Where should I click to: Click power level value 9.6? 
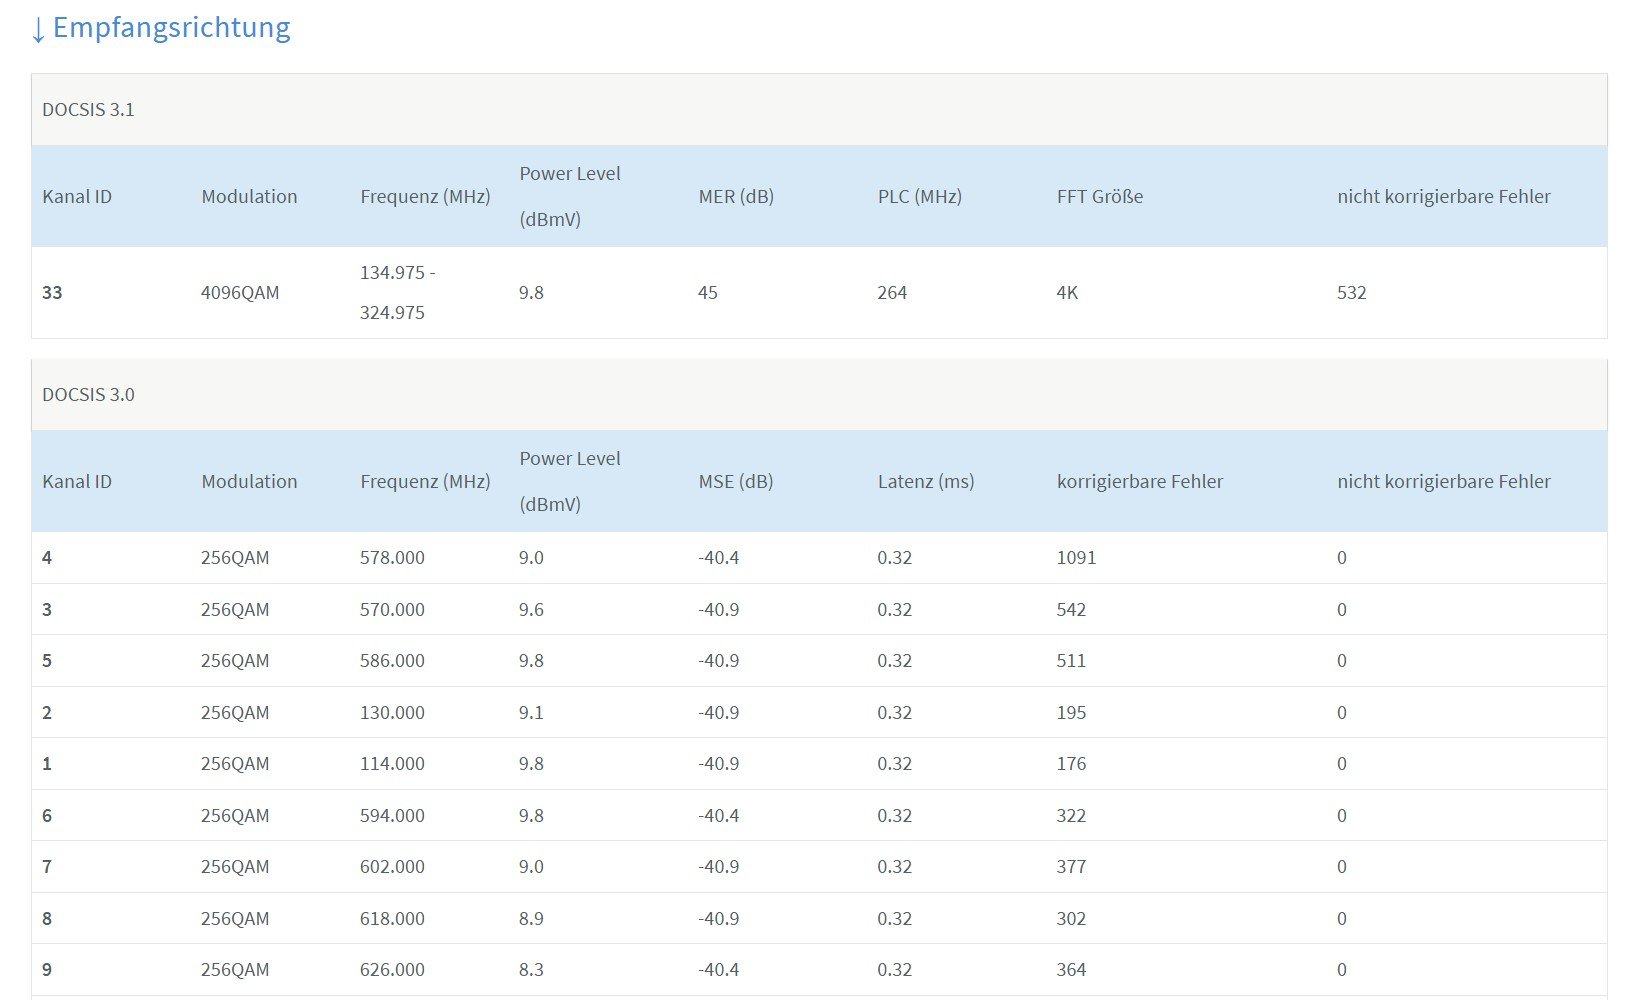point(531,610)
